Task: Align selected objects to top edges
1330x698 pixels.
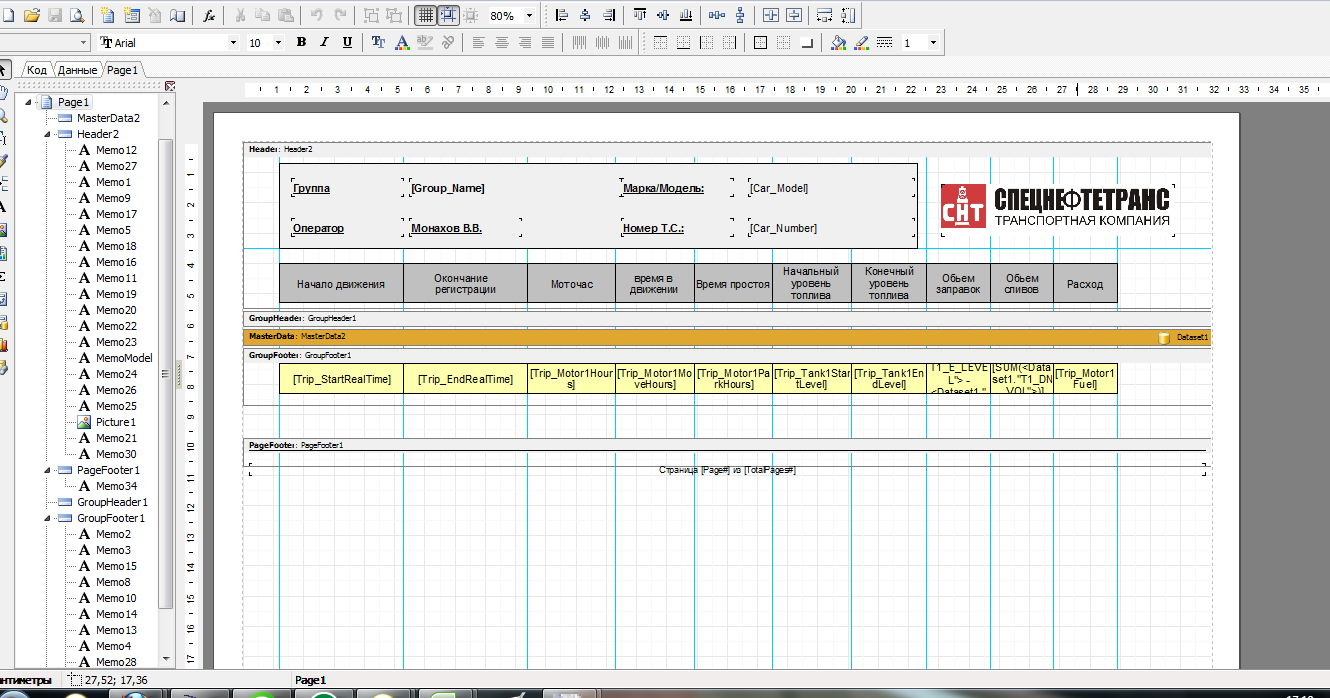Action: 640,16
